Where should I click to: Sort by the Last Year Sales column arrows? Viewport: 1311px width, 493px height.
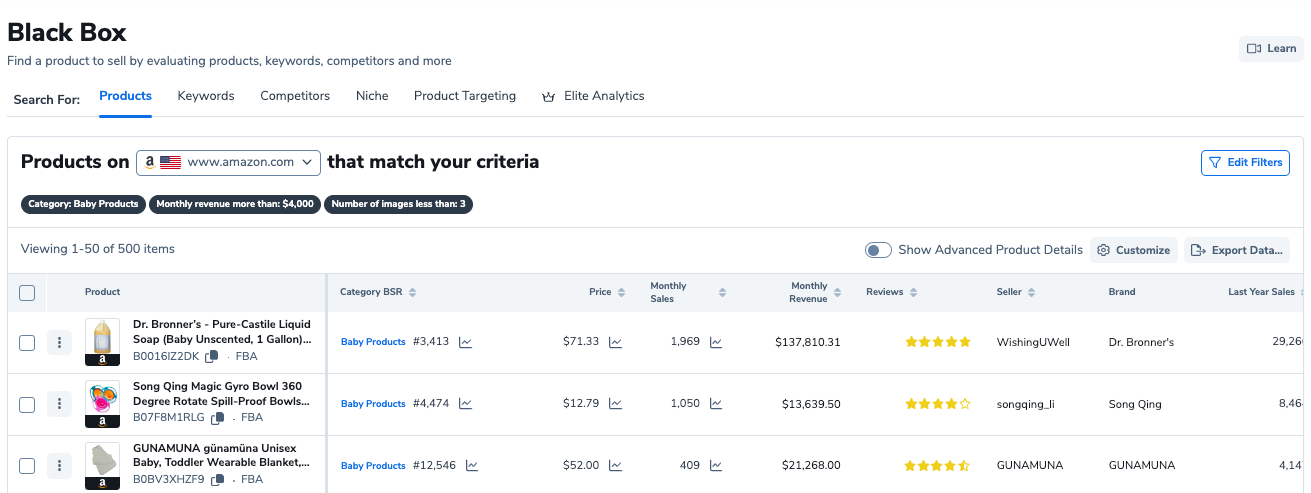pyautogui.click(x=1302, y=292)
